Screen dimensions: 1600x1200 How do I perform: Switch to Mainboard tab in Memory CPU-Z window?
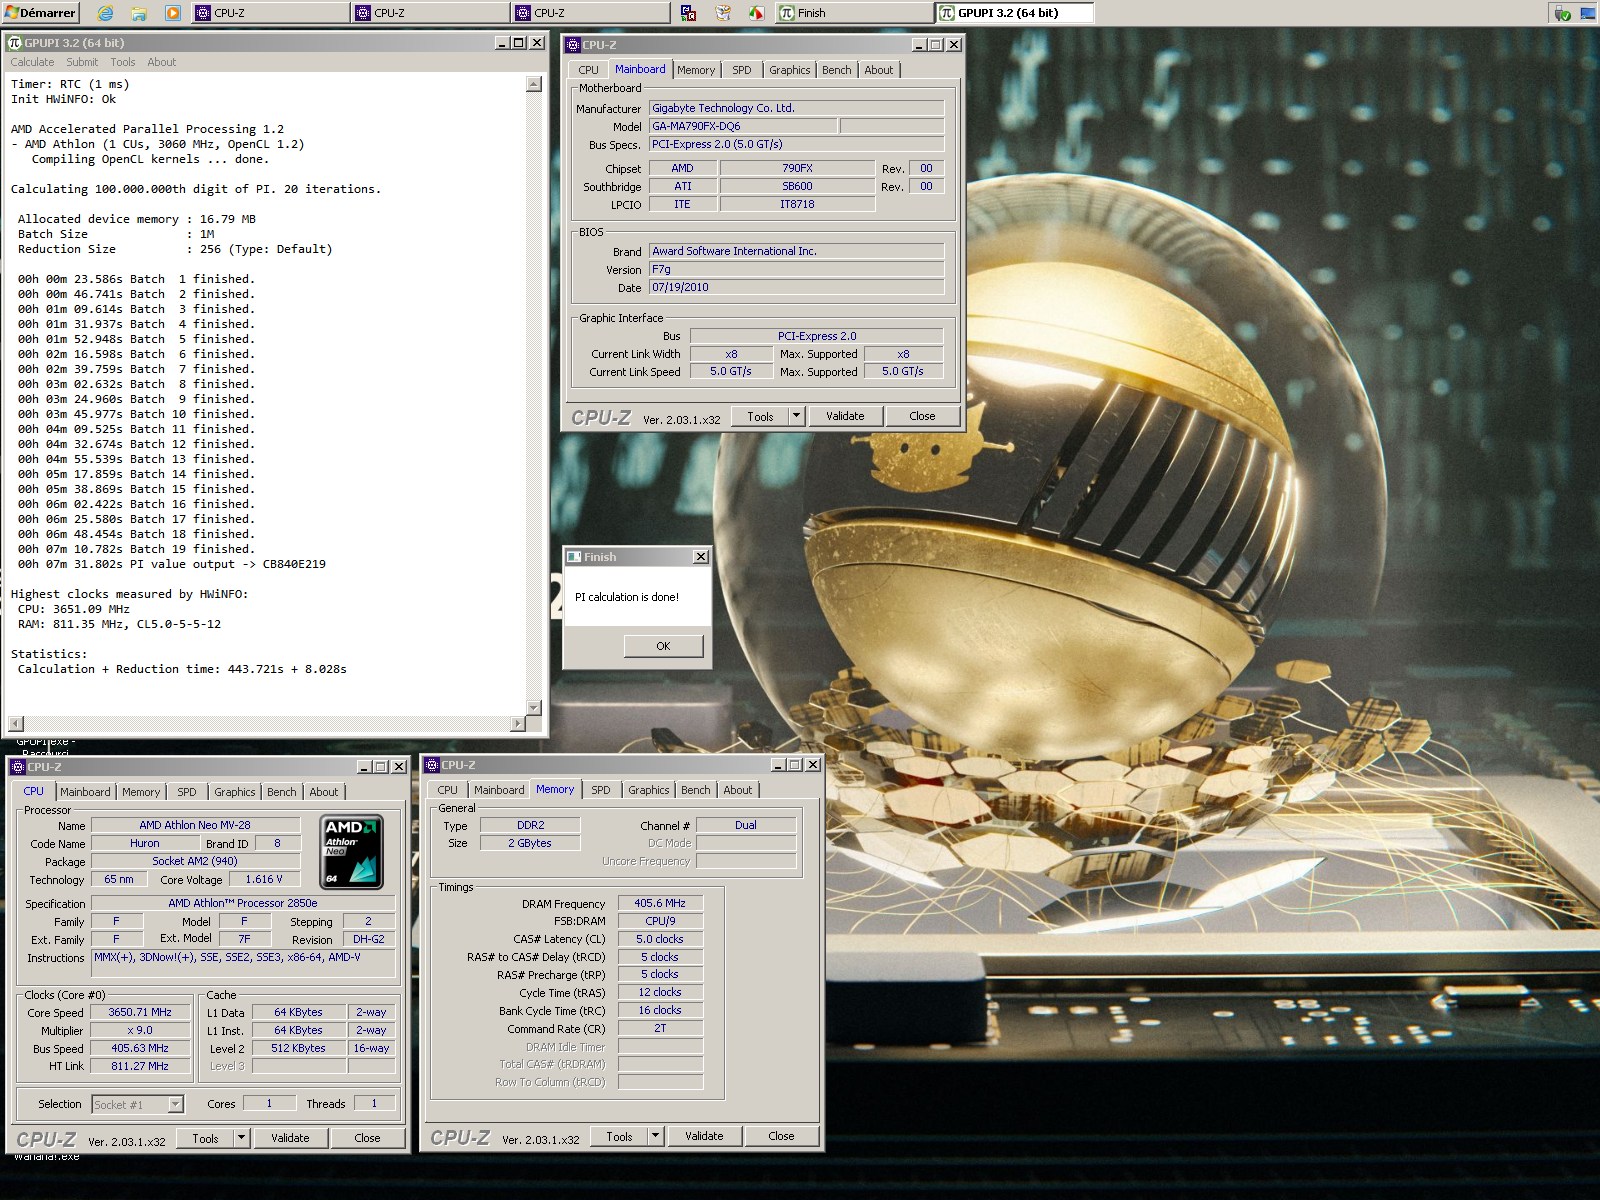[499, 790]
